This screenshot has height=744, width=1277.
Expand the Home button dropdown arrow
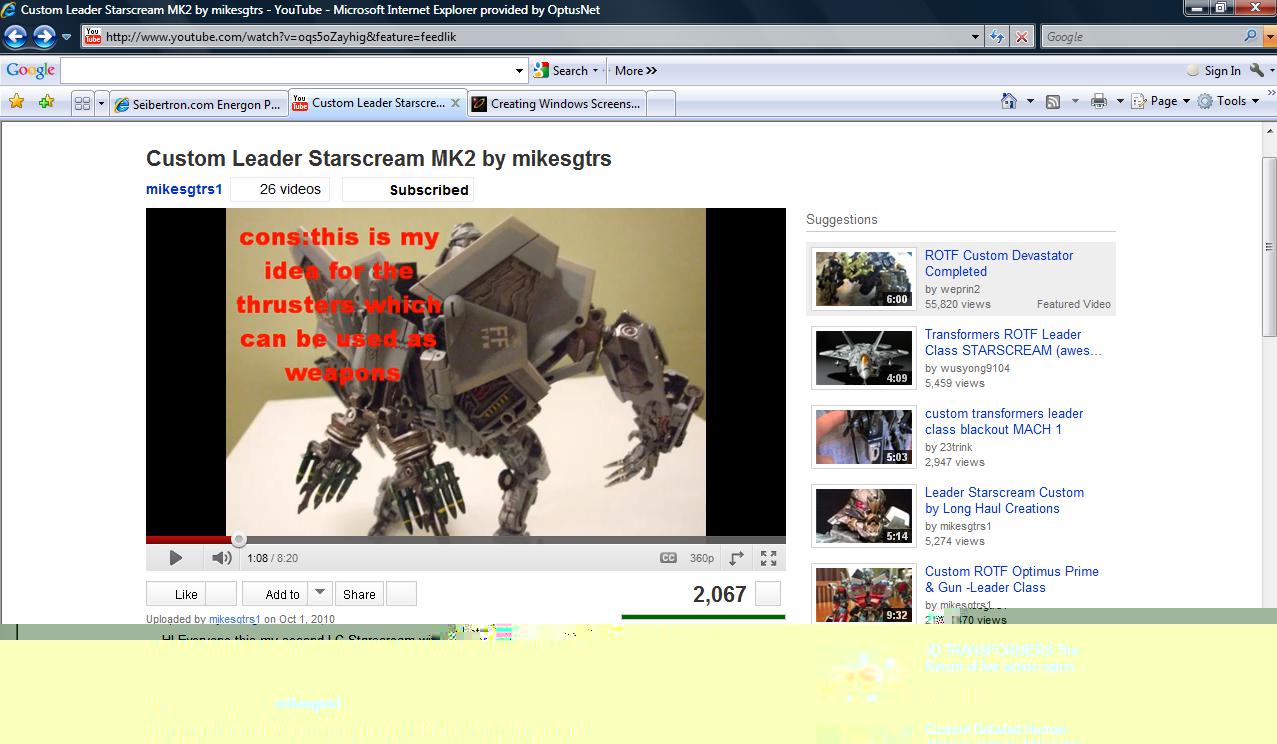[1029, 101]
